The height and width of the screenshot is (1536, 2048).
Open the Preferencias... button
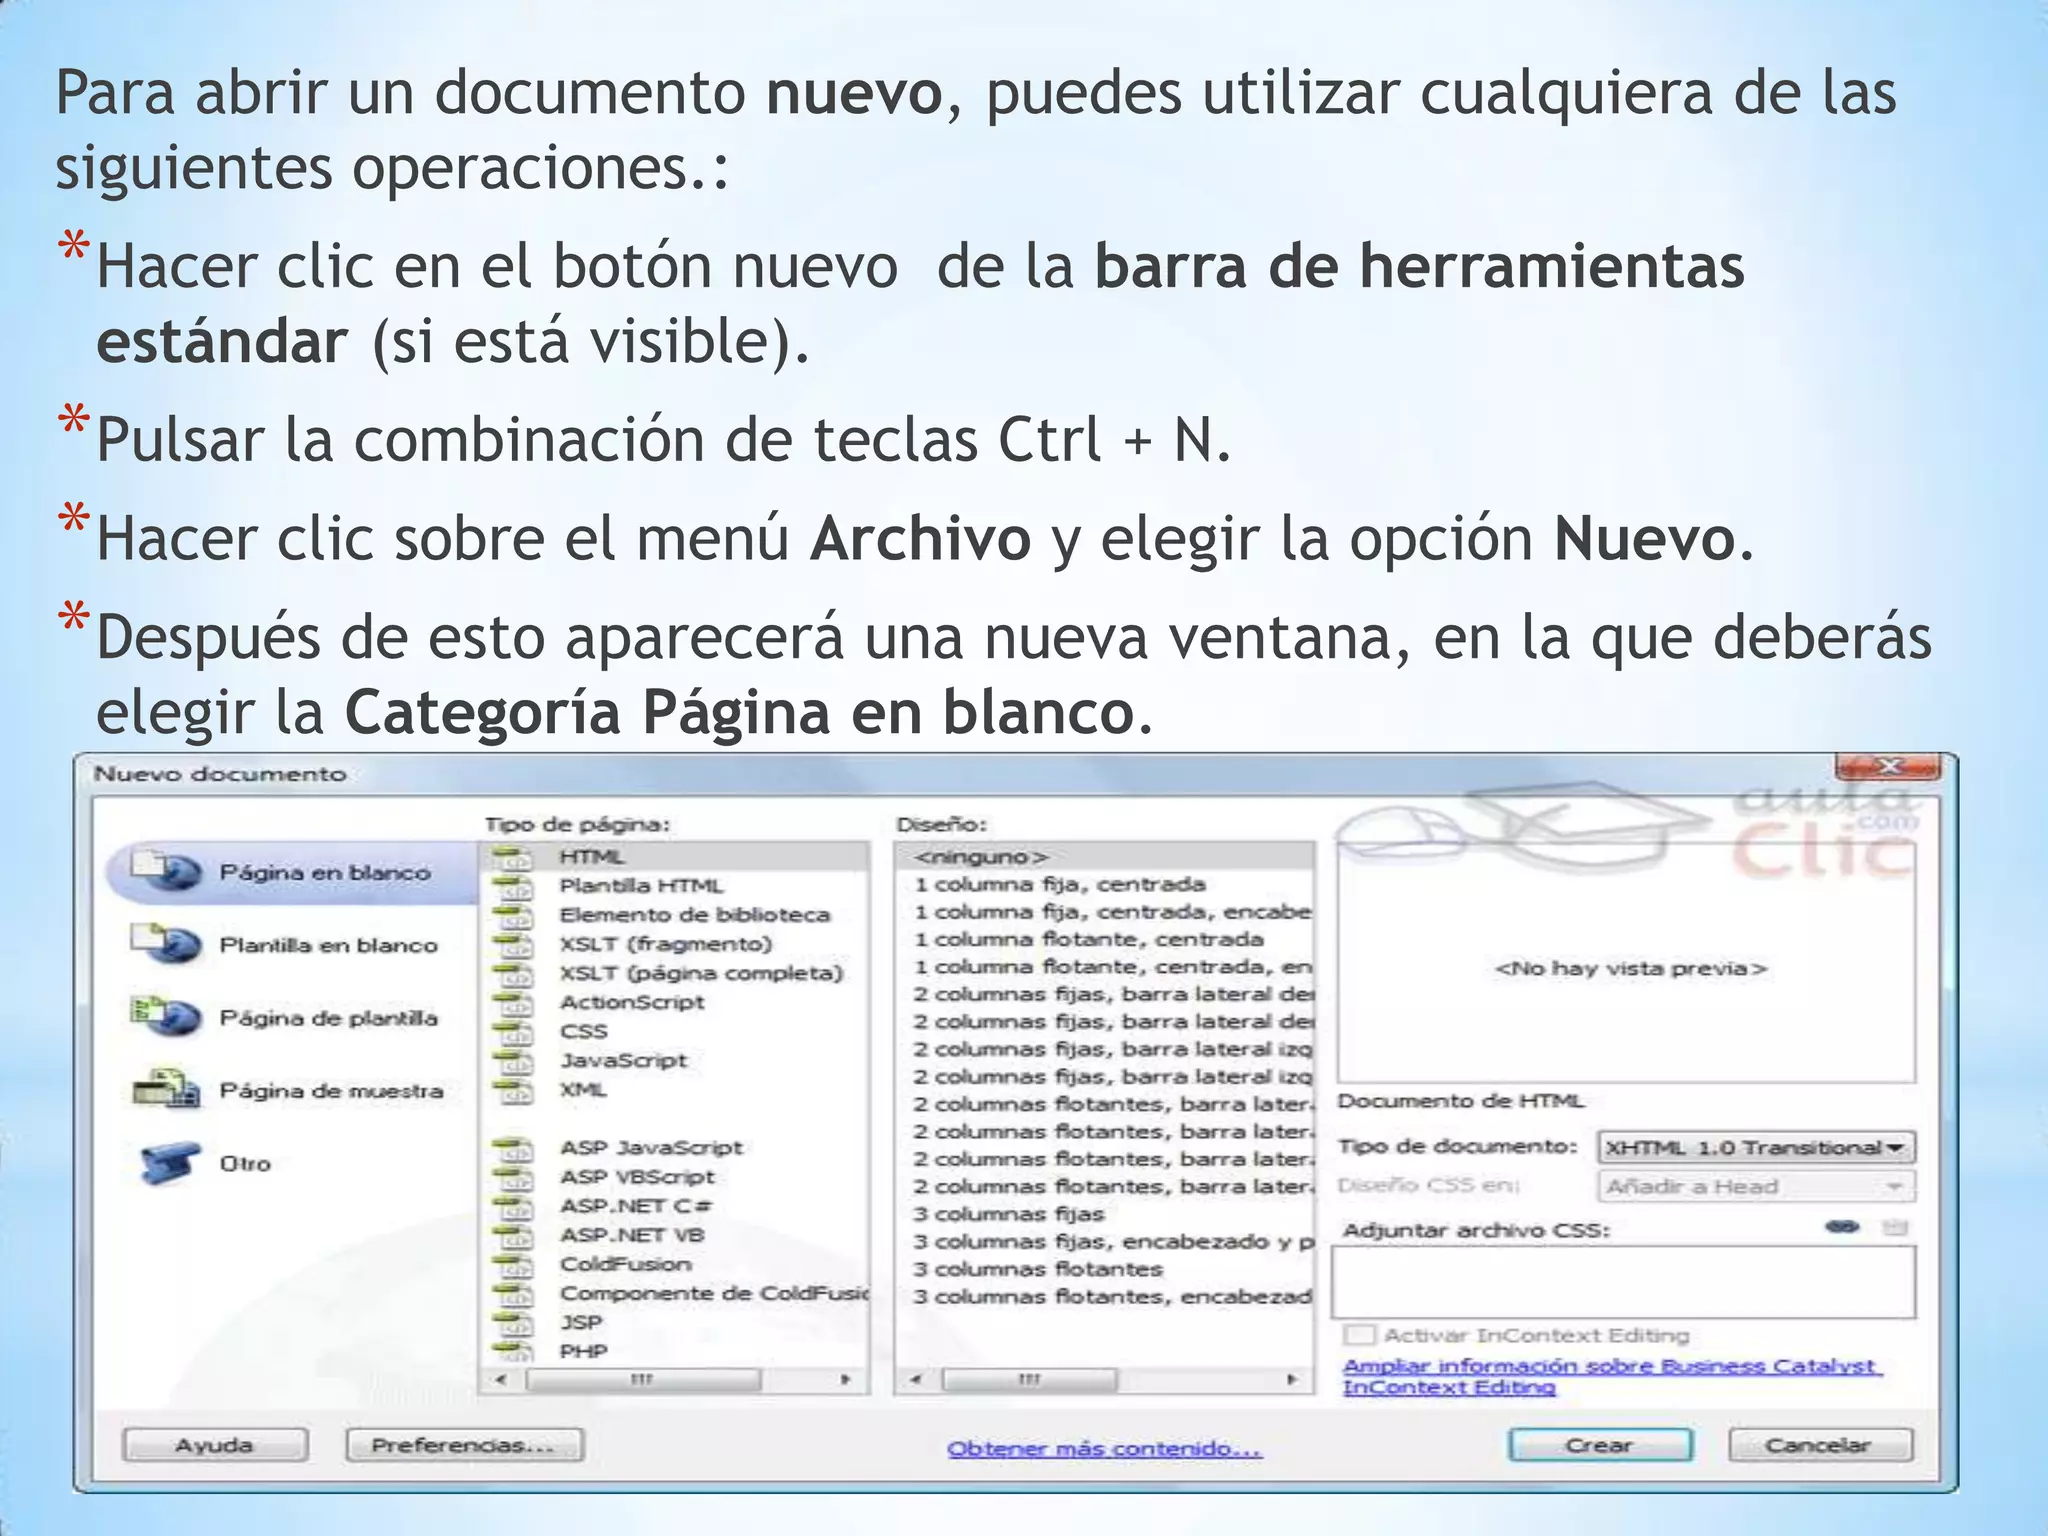[x=464, y=1445]
